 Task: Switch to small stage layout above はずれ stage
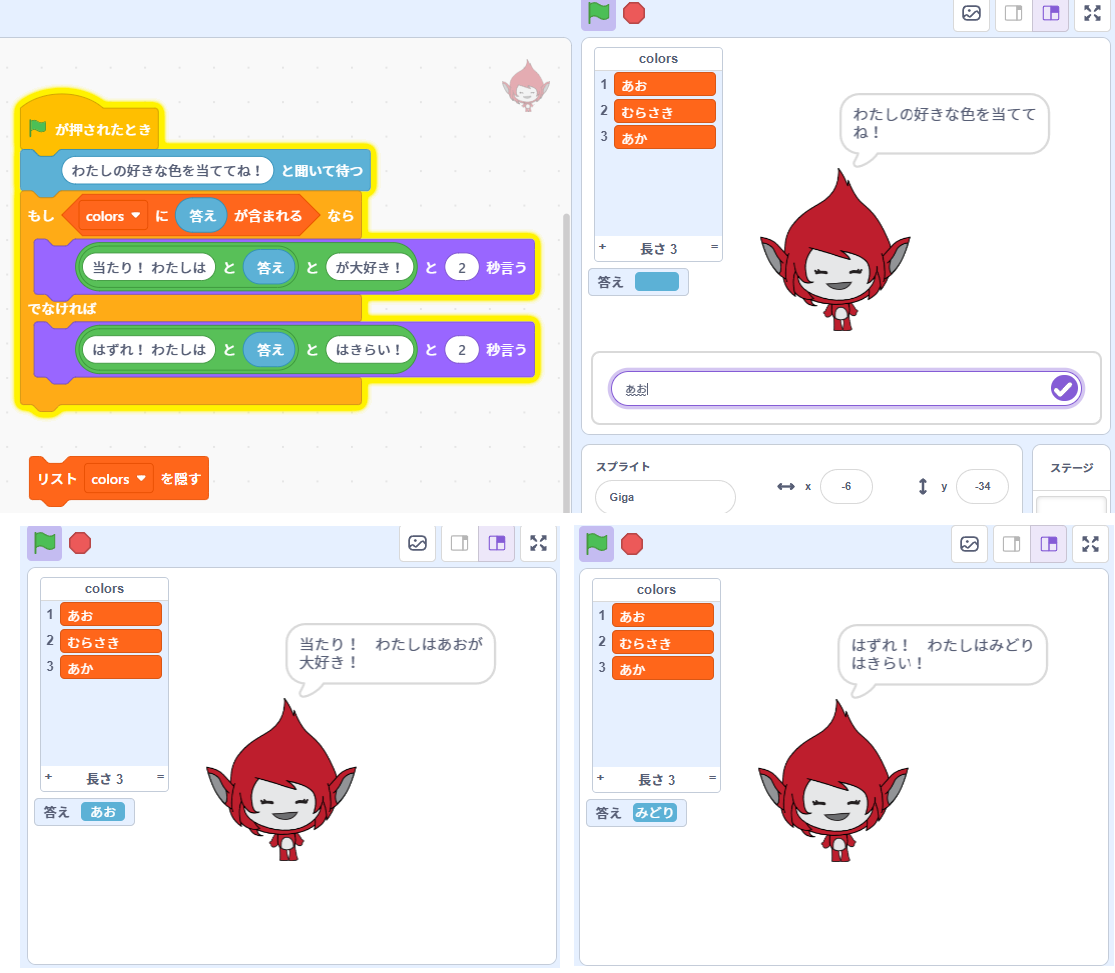coord(1011,544)
